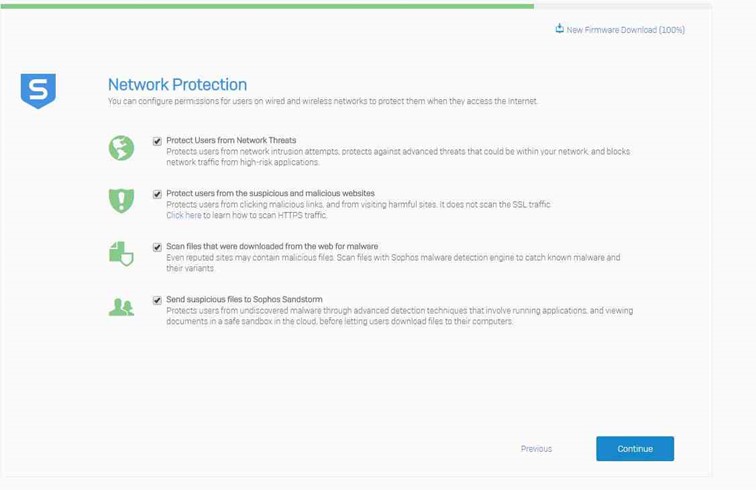
Task: Click the 'Protect Users from Network Threats' label
Action: click(231, 140)
